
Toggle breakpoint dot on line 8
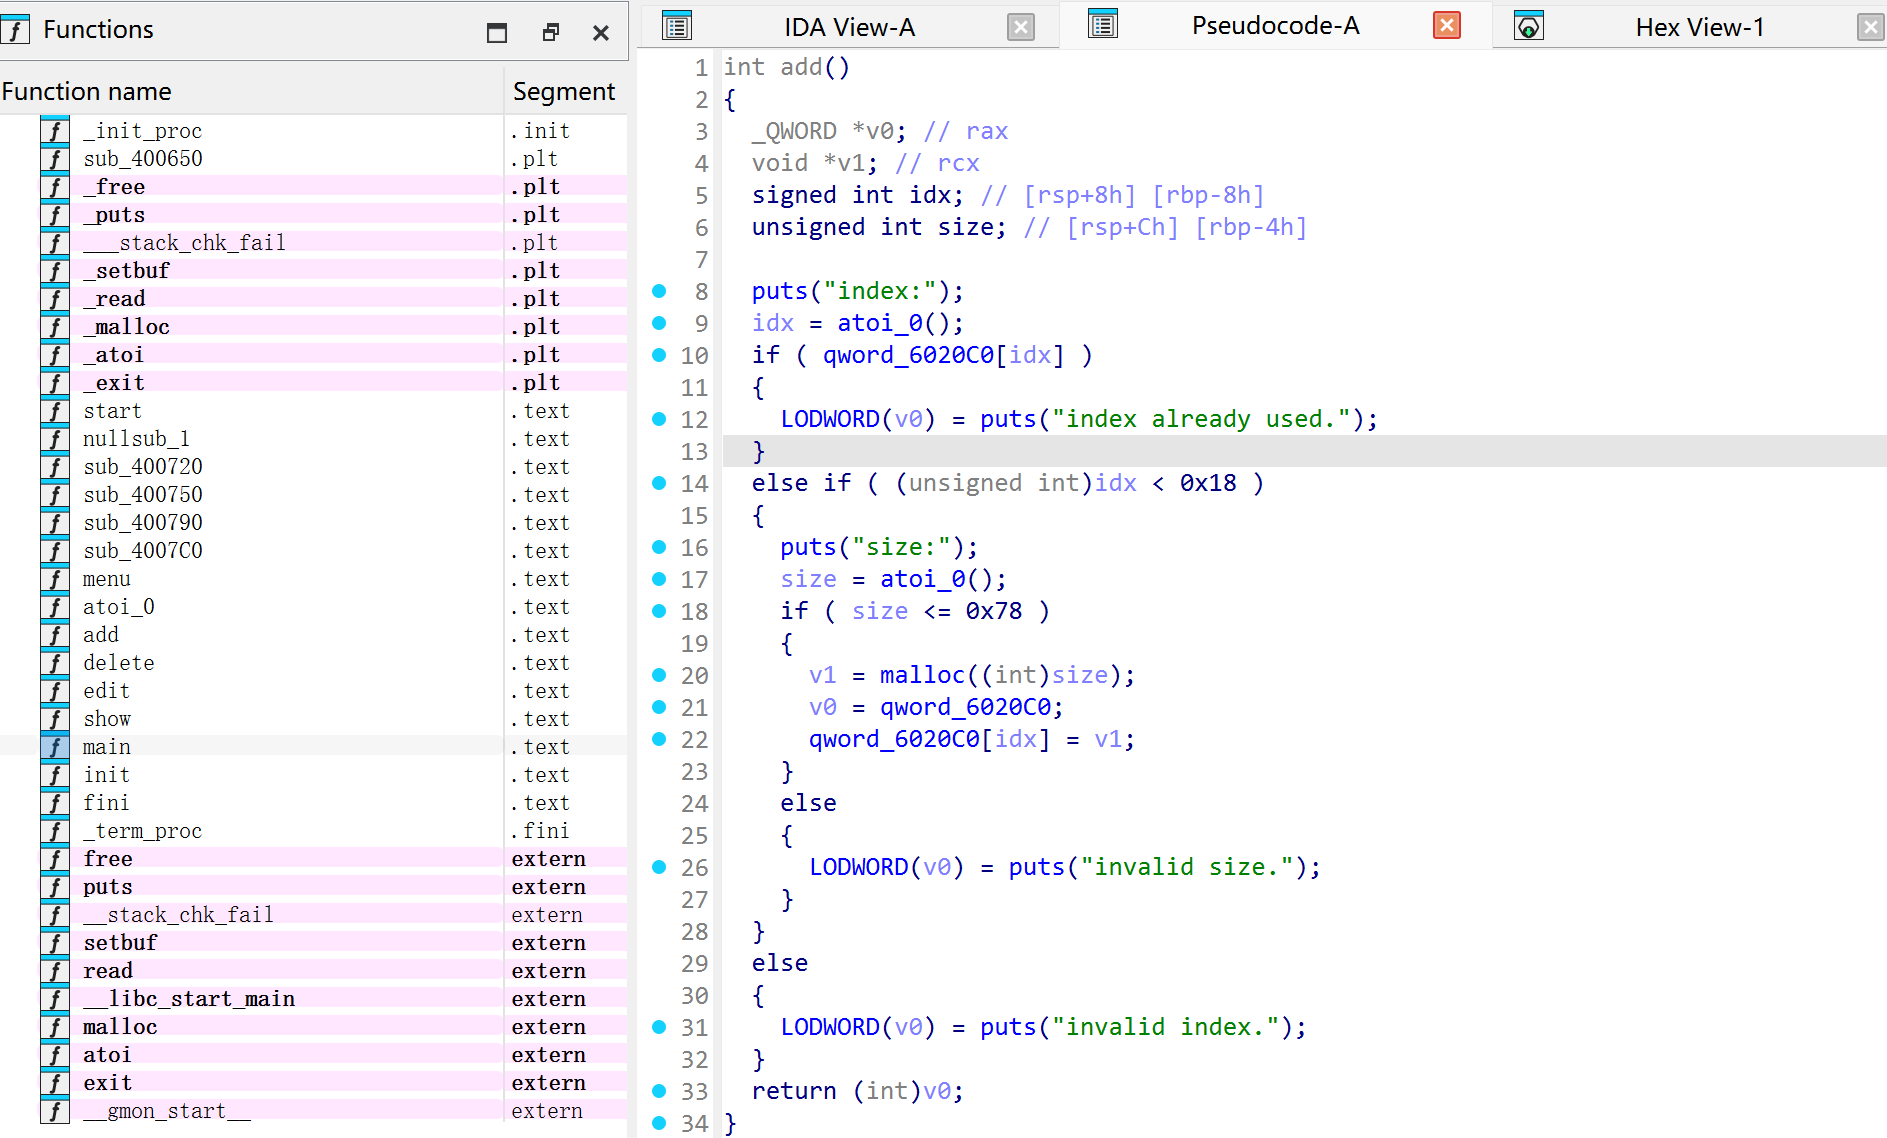coord(659,291)
